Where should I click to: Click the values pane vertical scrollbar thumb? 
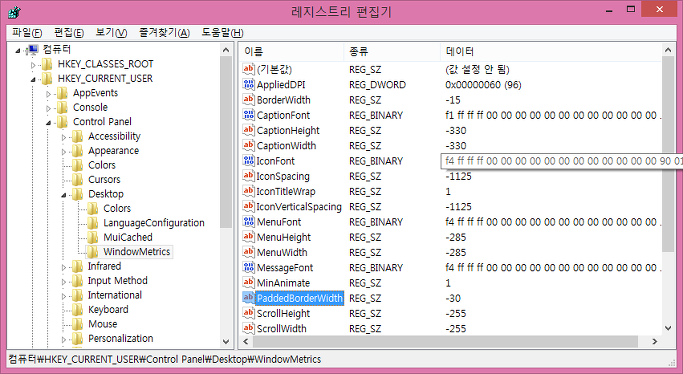point(669,154)
